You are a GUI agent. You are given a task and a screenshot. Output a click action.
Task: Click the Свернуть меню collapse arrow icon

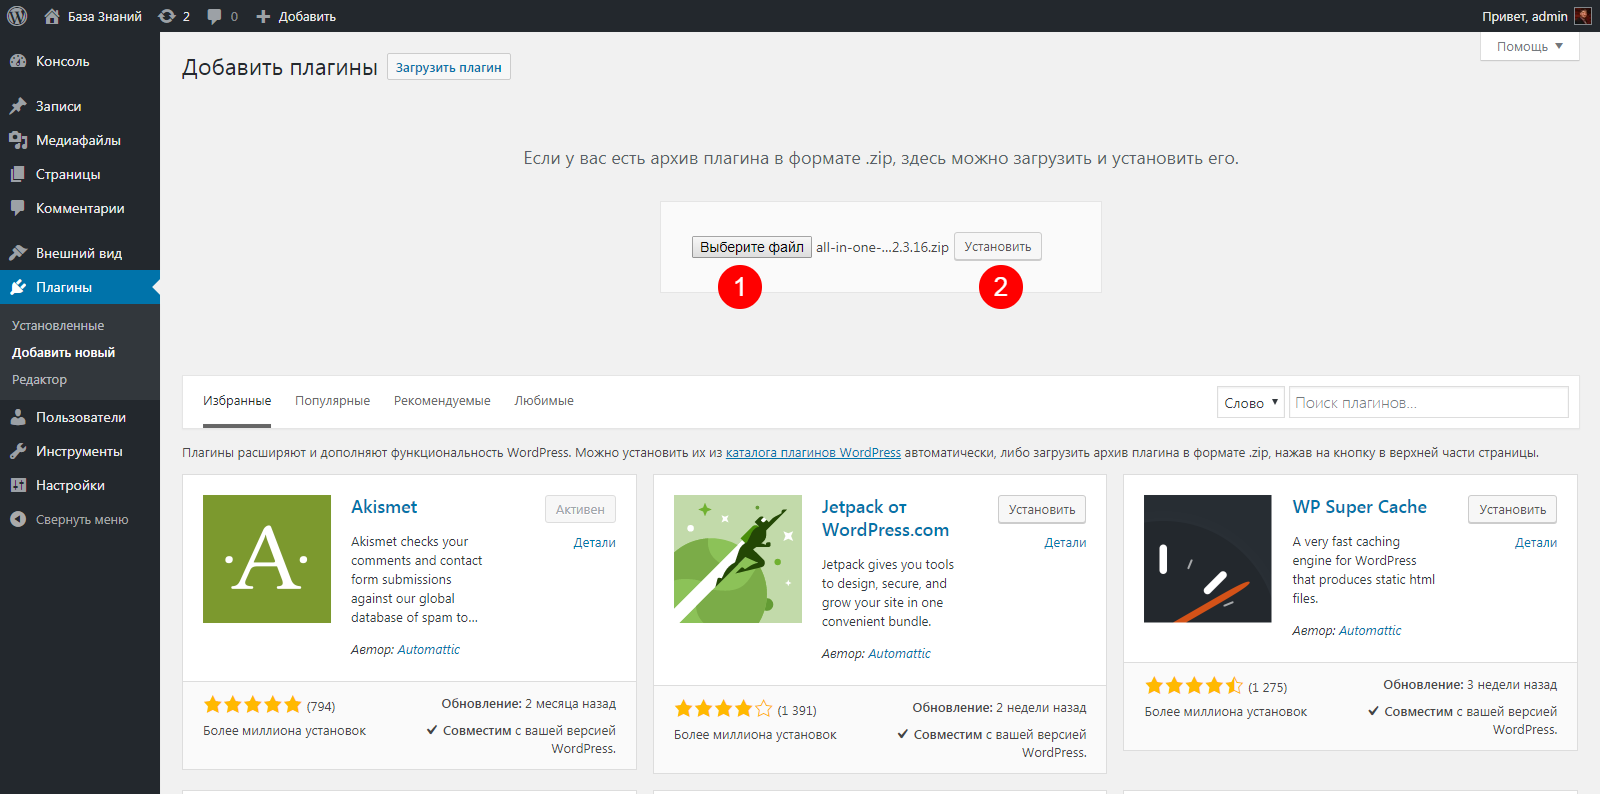coord(18,519)
